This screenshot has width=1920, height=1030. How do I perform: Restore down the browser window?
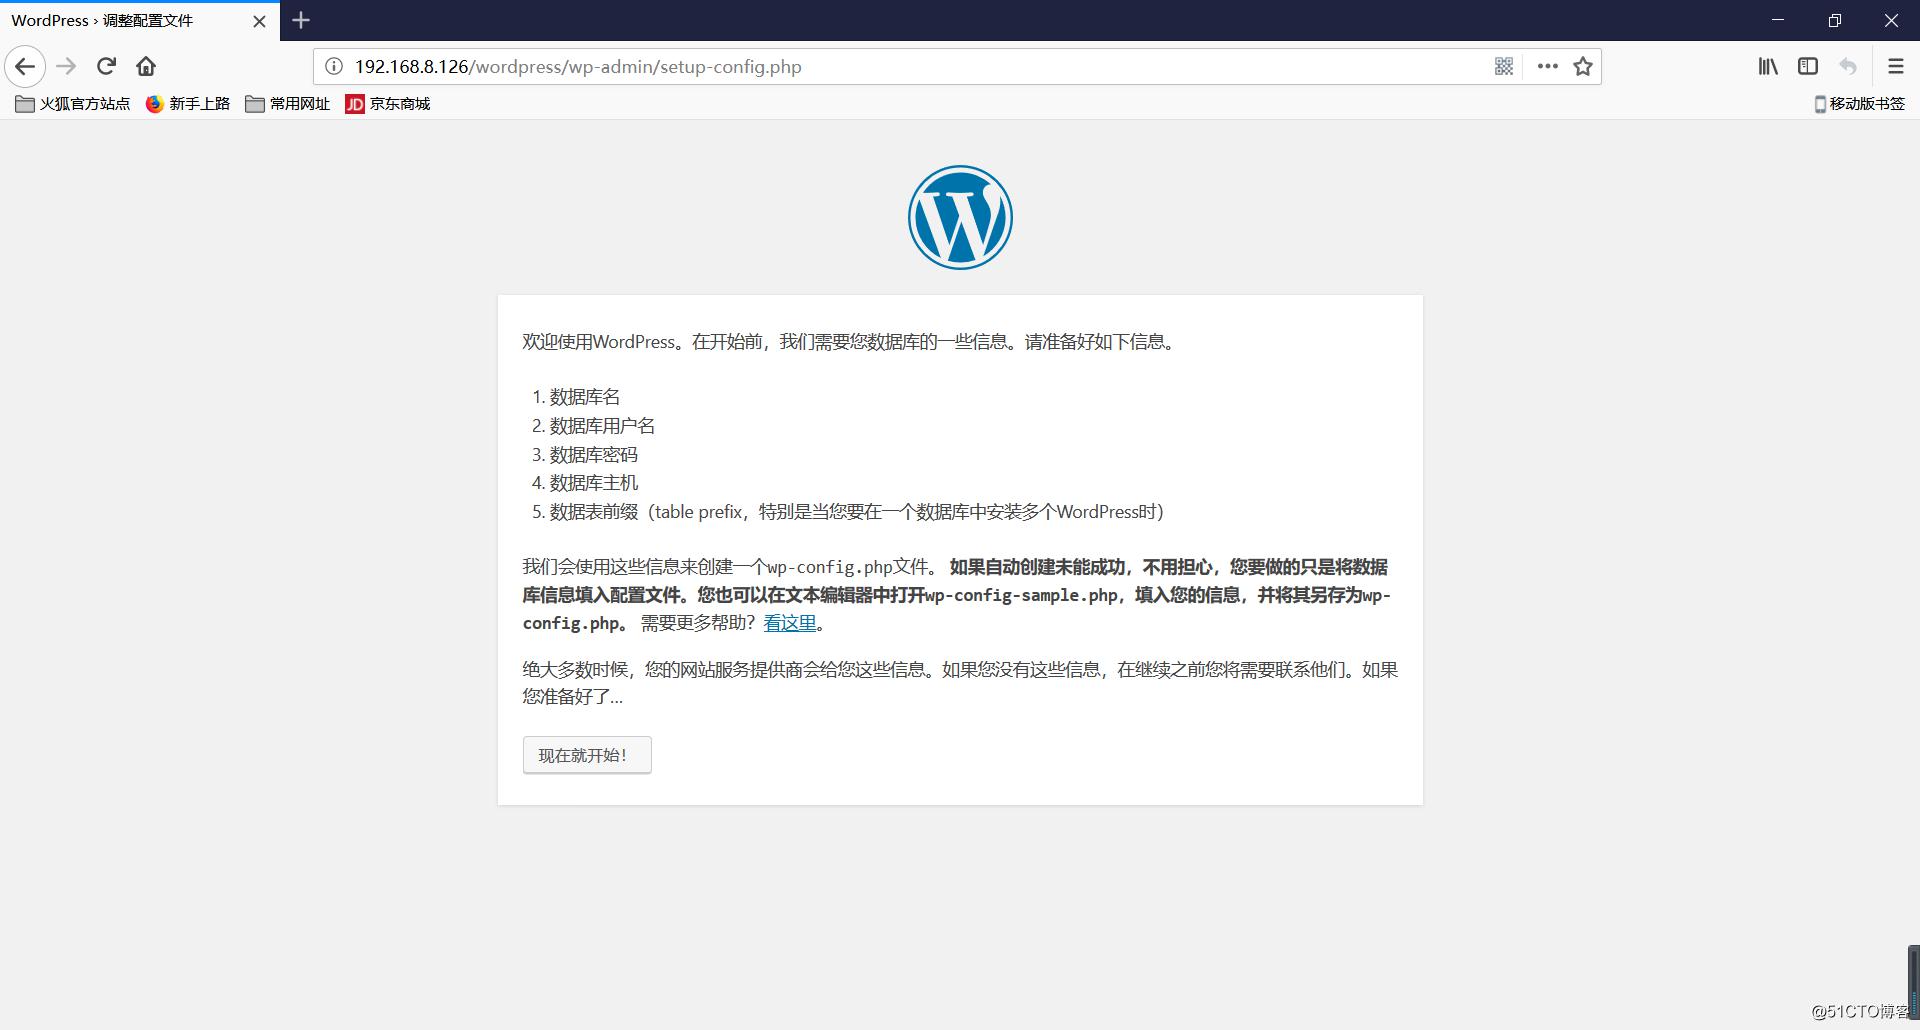click(1834, 20)
